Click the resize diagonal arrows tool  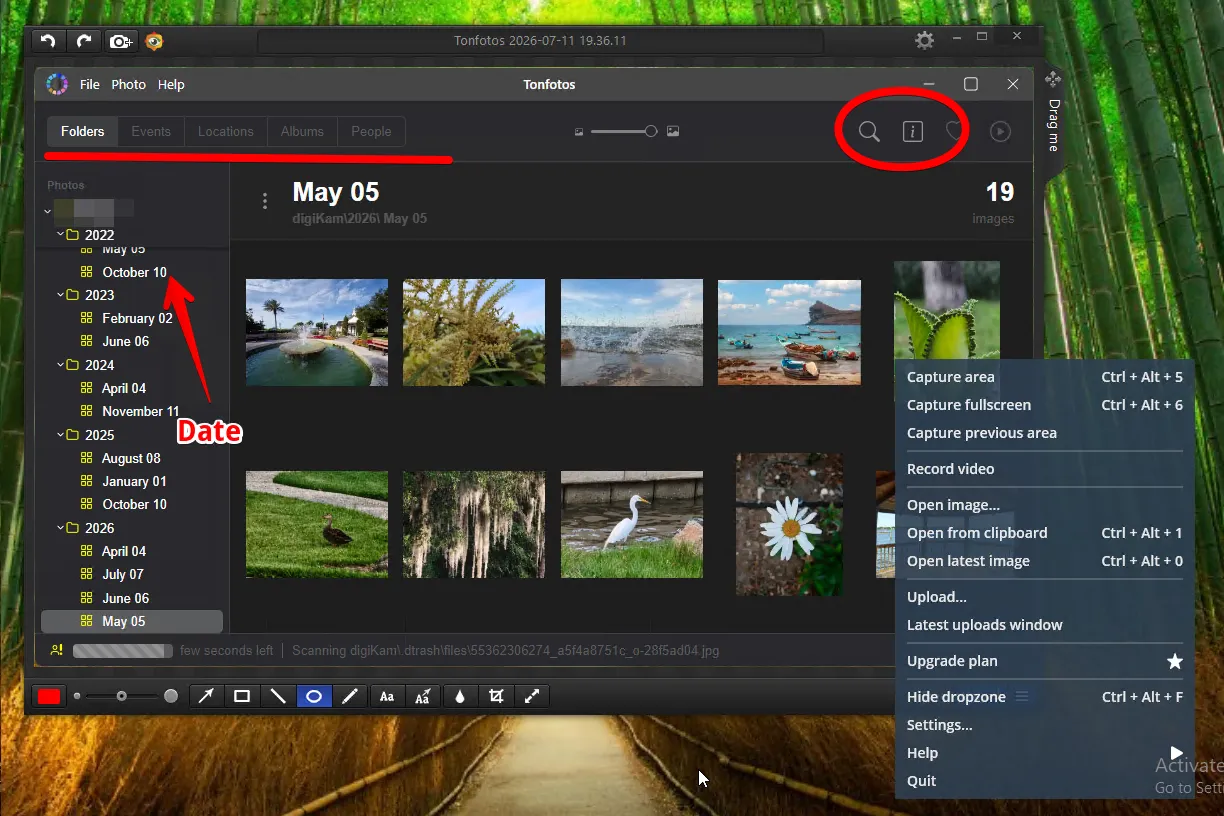coord(532,696)
